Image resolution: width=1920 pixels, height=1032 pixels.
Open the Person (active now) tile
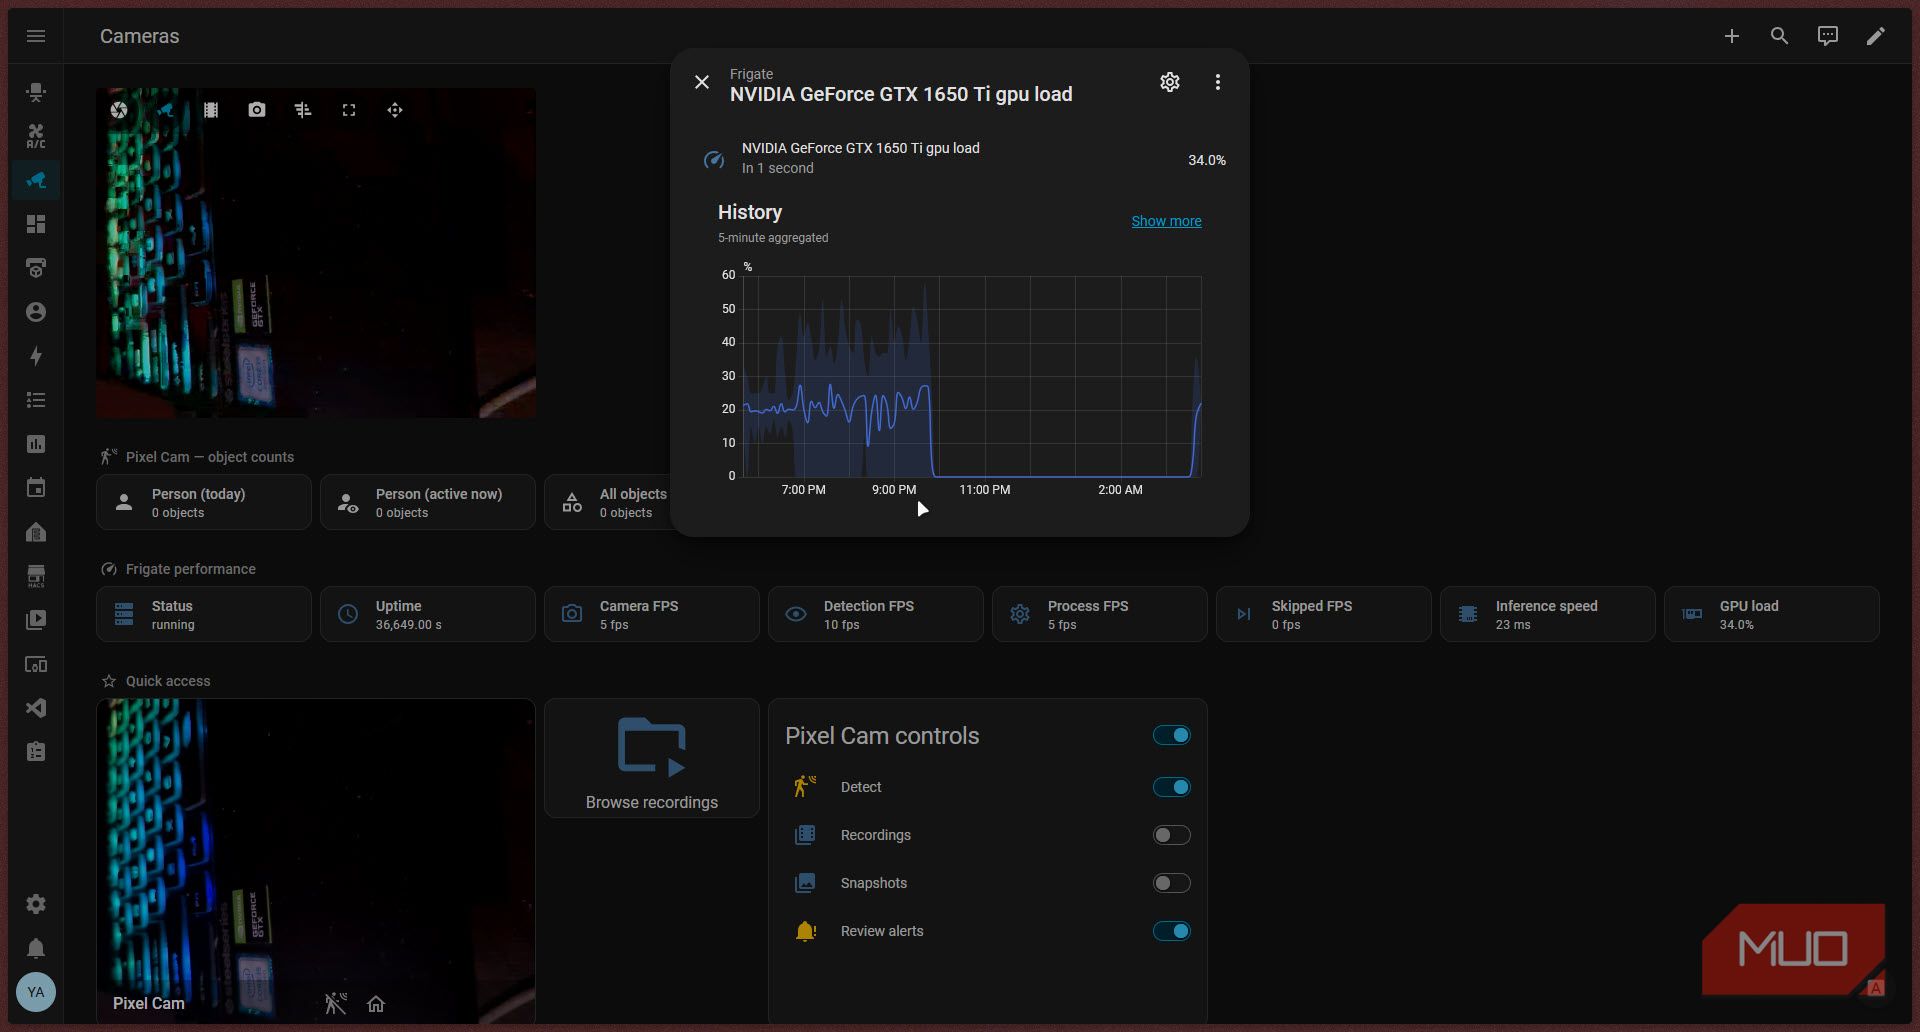428,502
